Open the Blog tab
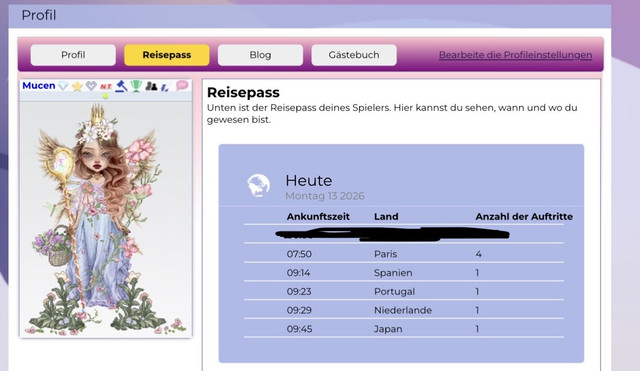640x371 pixels. [x=260, y=55]
